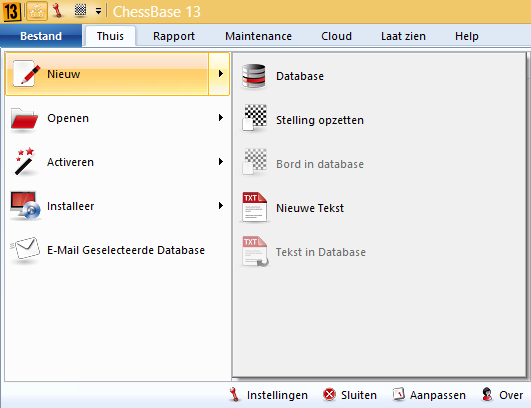Select the Activeren menu entry

[x=118, y=162]
